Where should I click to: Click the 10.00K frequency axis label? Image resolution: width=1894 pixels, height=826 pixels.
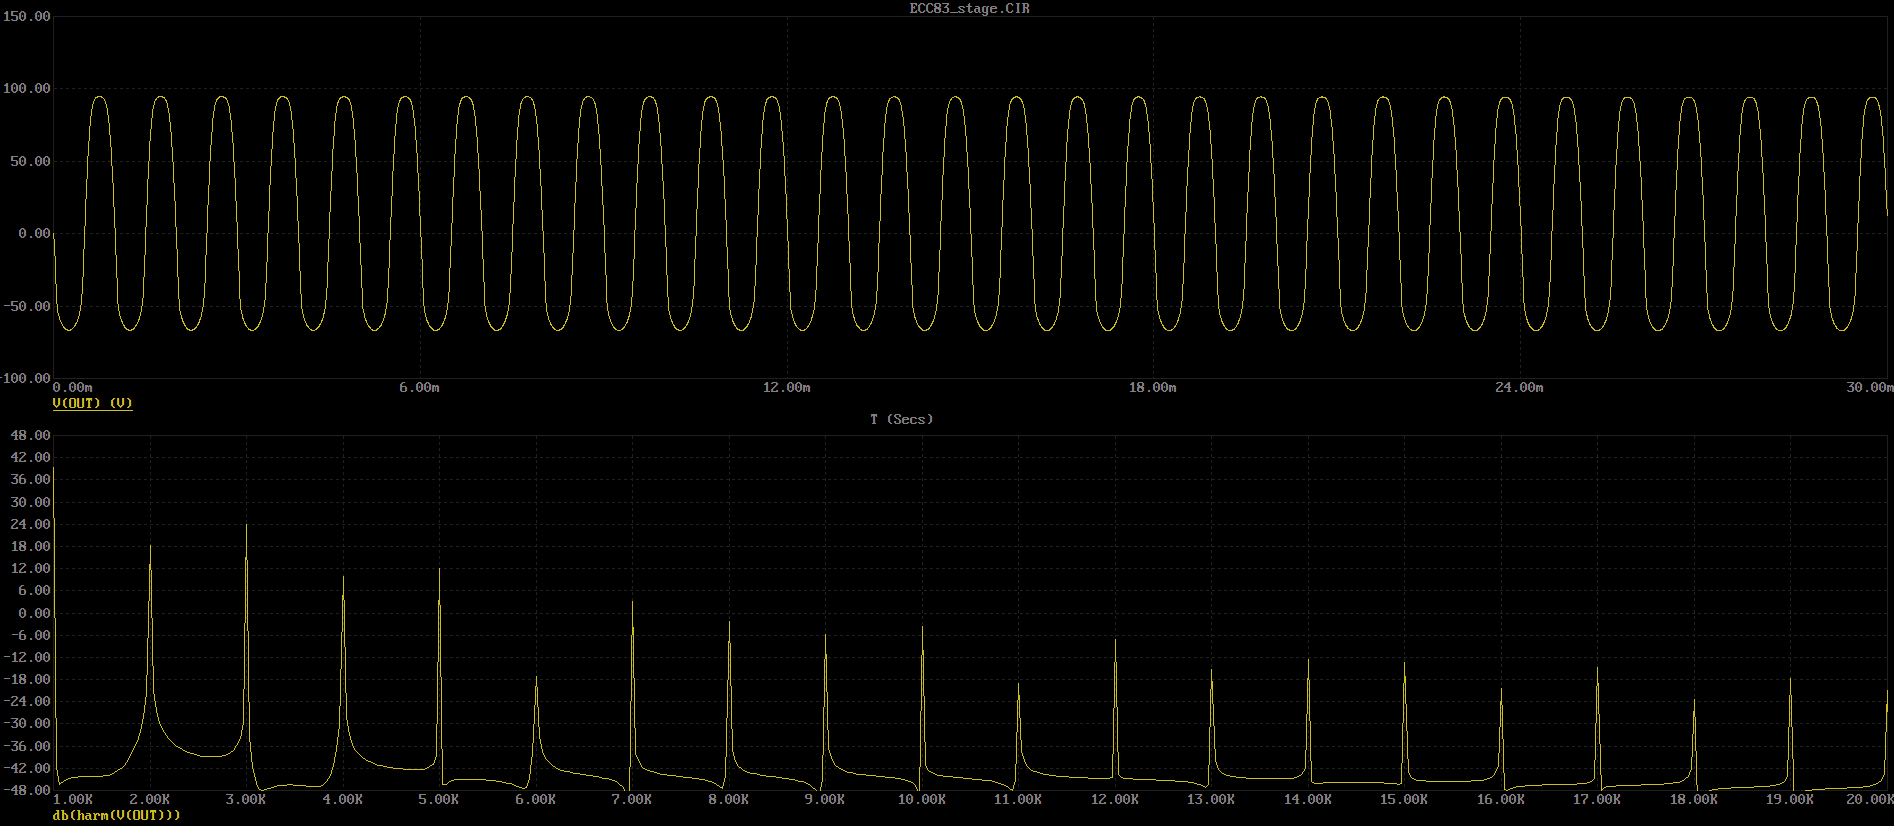tap(921, 799)
